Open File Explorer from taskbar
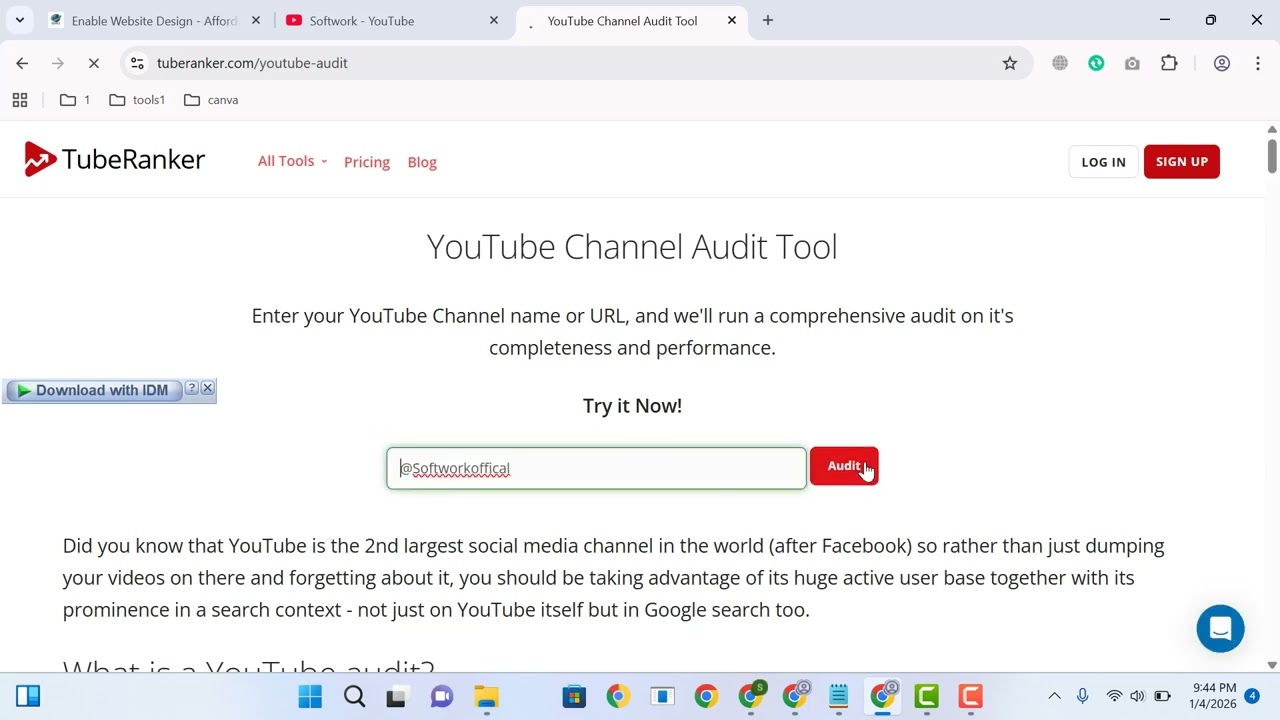1280x720 pixels. (486, 696)
